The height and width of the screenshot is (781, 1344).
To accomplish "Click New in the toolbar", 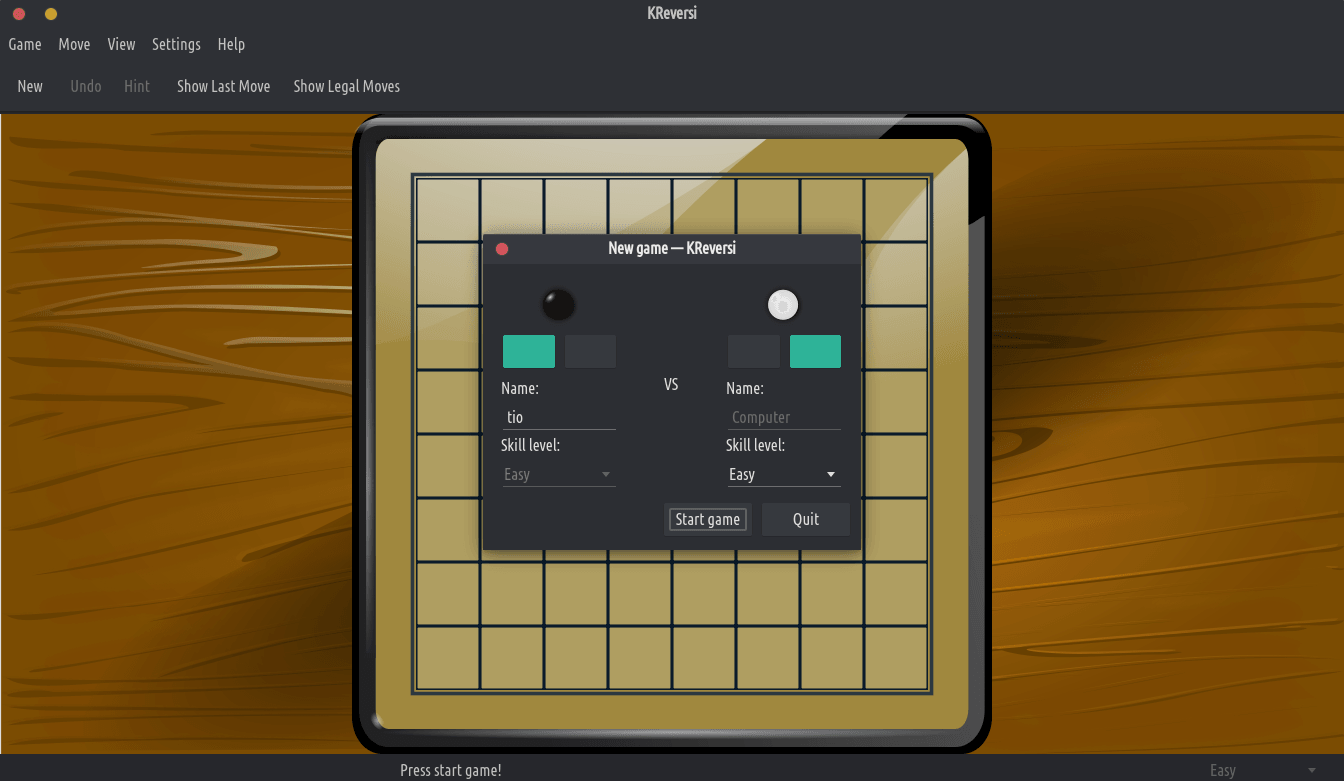I will pyautogui.click(x=30, y=86).
